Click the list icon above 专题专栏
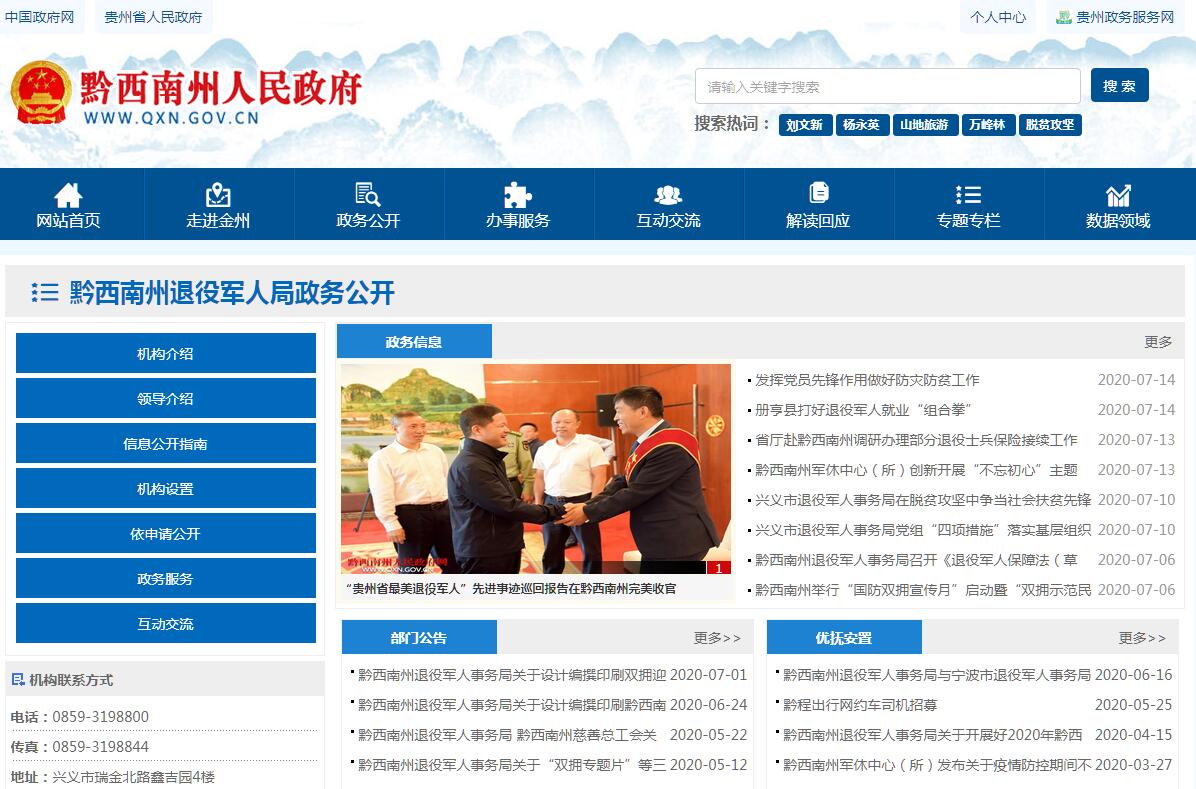The width and height of the screenshot is (1196, 789). [968, 195]
